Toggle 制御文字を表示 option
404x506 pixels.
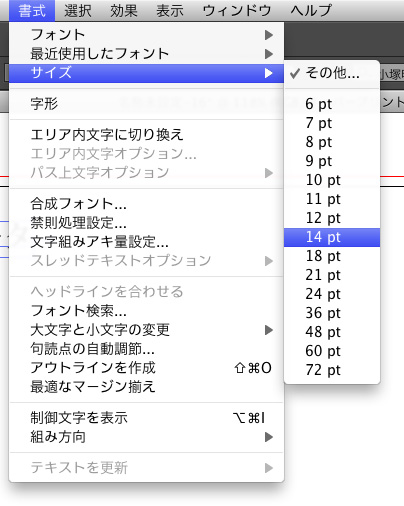point(146,418)
